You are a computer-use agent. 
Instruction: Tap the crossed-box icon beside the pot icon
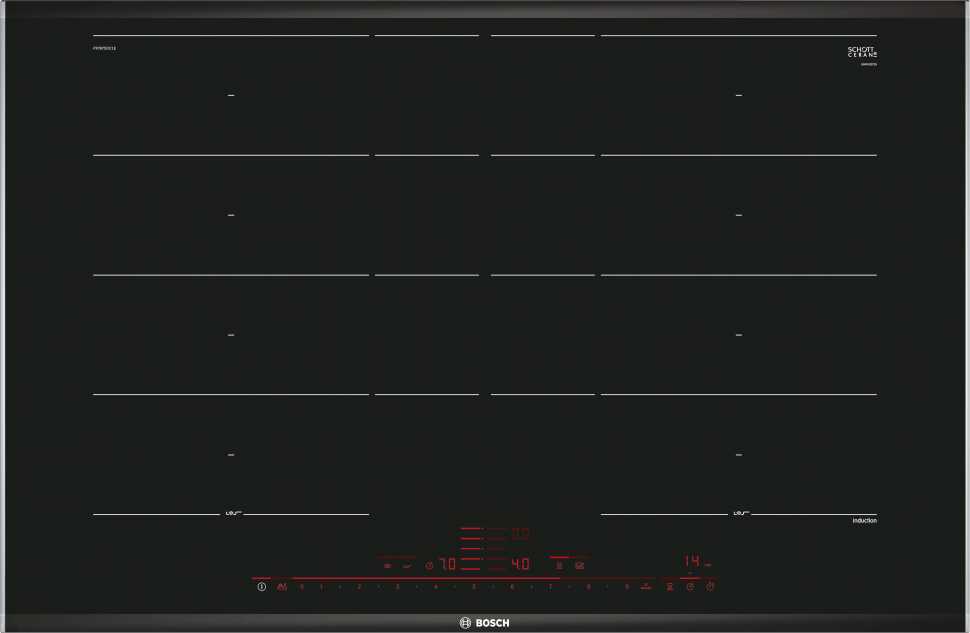[x=579, y=565]
